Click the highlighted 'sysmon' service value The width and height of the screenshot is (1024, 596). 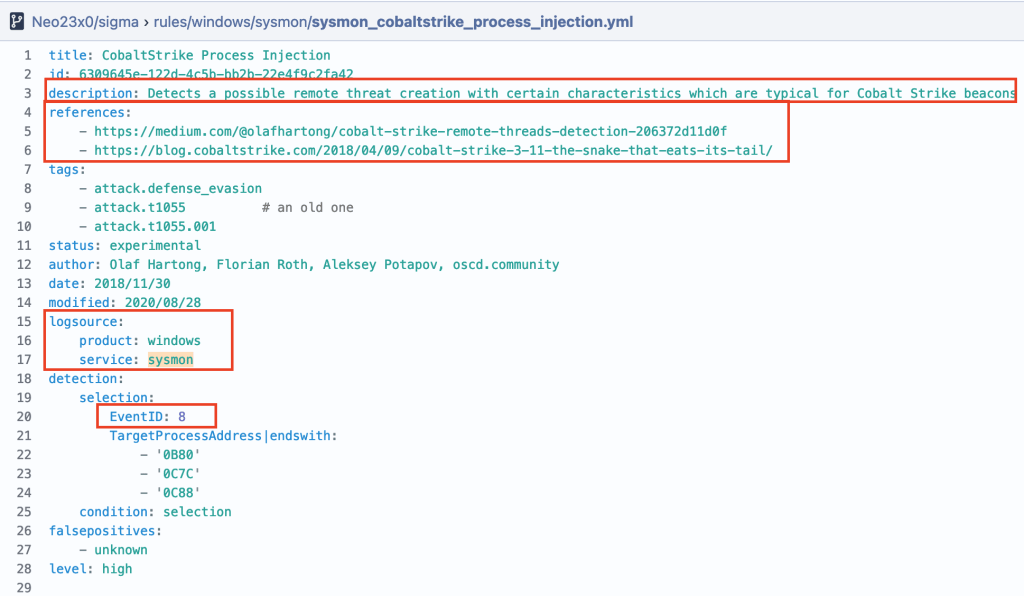(170, 360)
